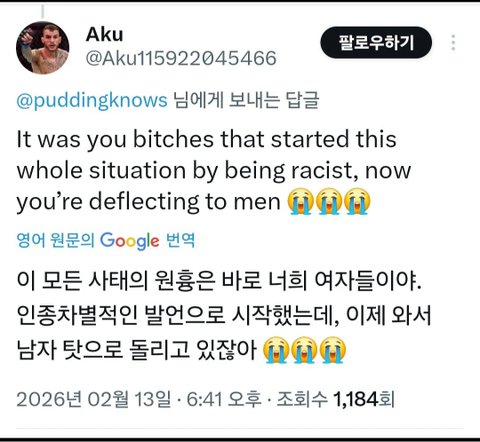Click the 영어 원문의 translation source text
The image size is (480, 442).
tap(55, 240)
